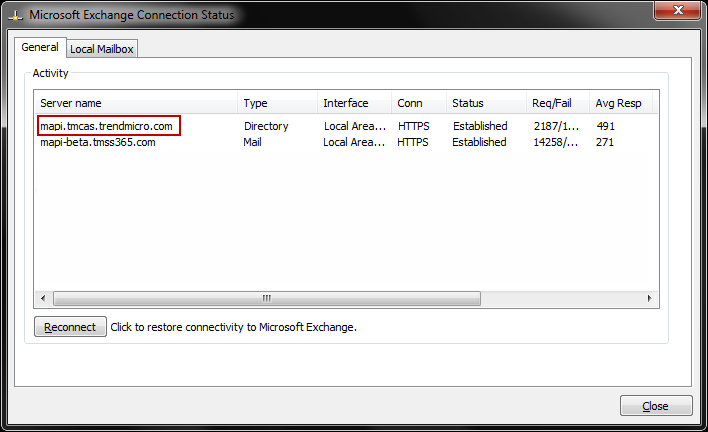708x432 pixels.
Task: Click the Close button at bottom
Action: (x=656, y=406)
